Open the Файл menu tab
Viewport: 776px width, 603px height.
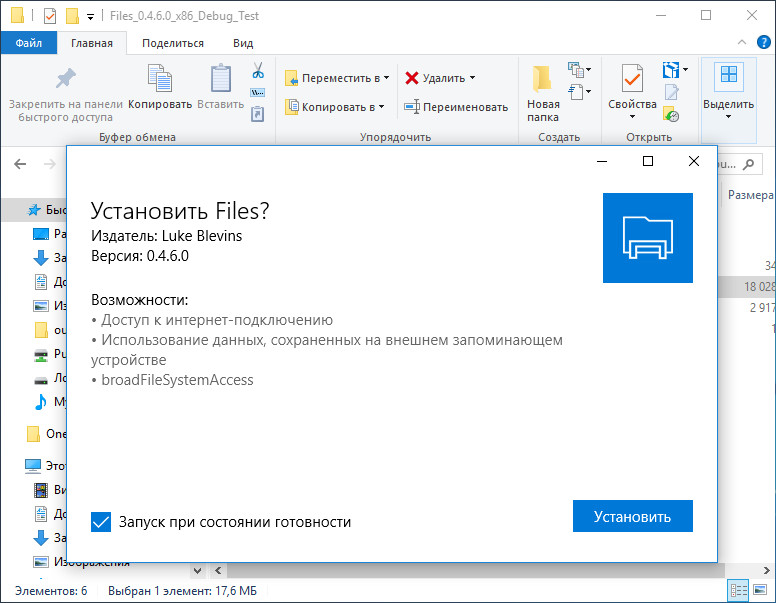[x=29, y=43]
